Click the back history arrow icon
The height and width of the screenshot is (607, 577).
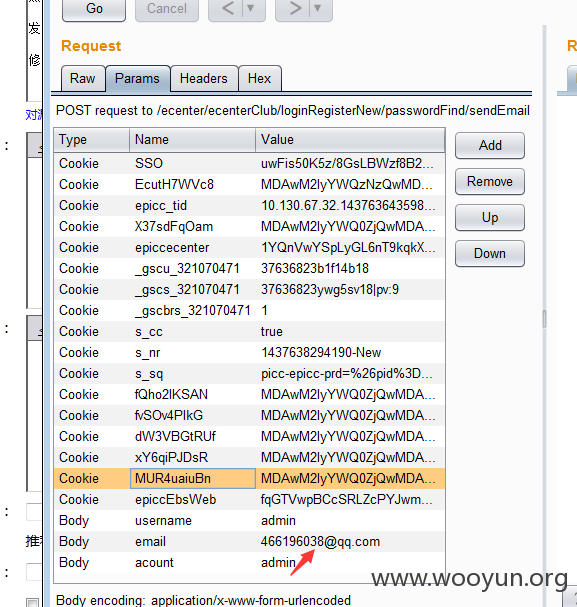[227, 8]
